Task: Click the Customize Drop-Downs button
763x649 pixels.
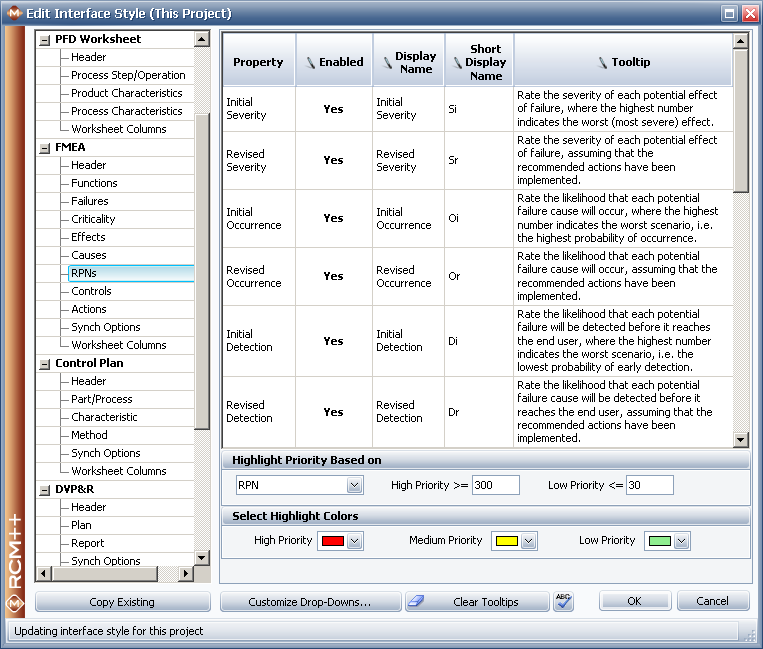Action: tap(310, 602)
